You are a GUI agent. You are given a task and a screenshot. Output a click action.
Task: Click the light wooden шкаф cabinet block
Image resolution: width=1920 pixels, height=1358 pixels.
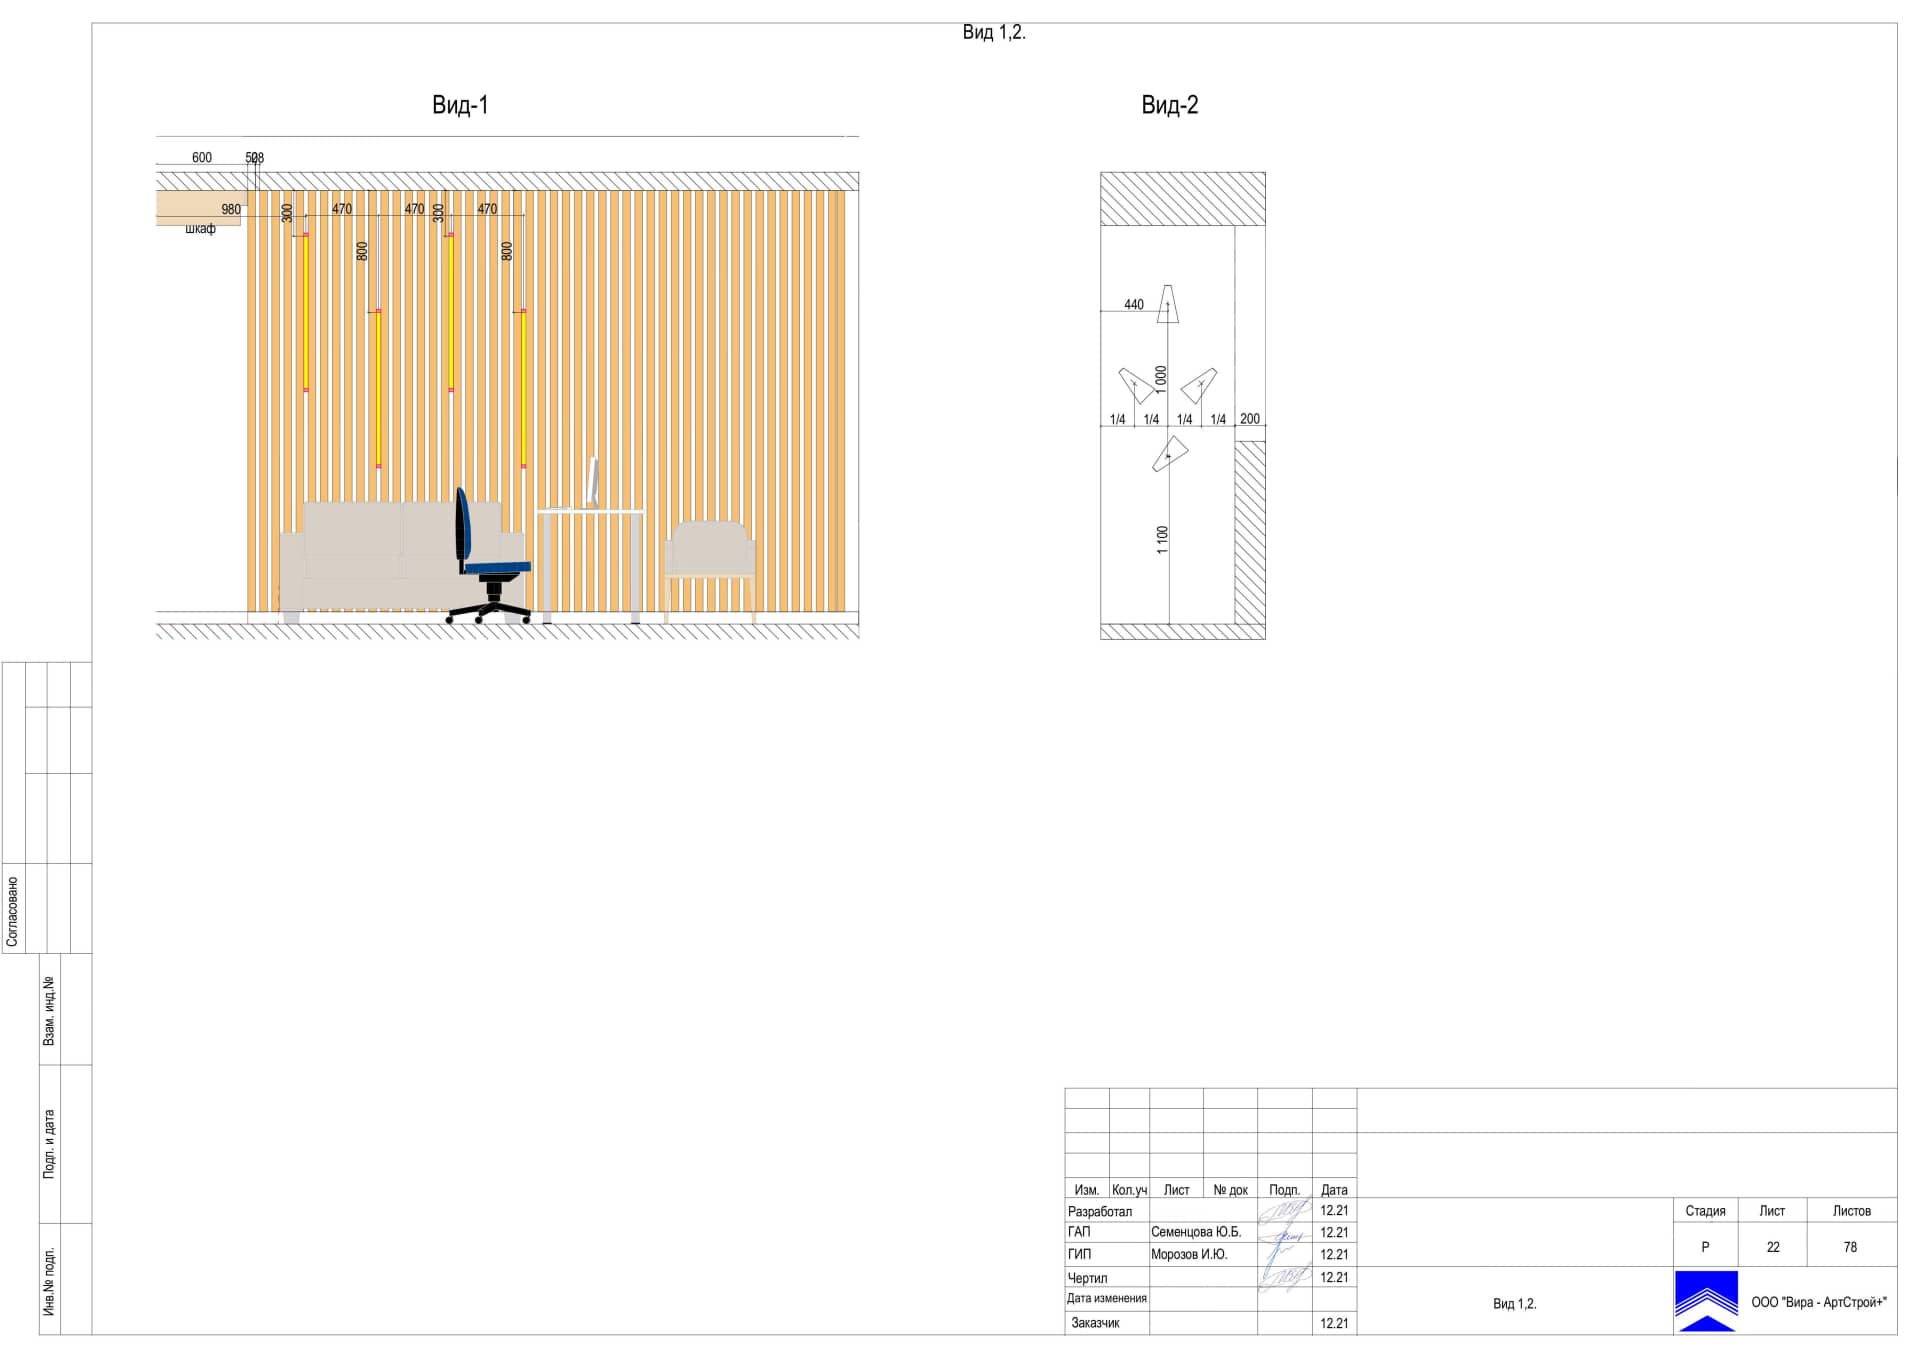[x=198, y=209]
